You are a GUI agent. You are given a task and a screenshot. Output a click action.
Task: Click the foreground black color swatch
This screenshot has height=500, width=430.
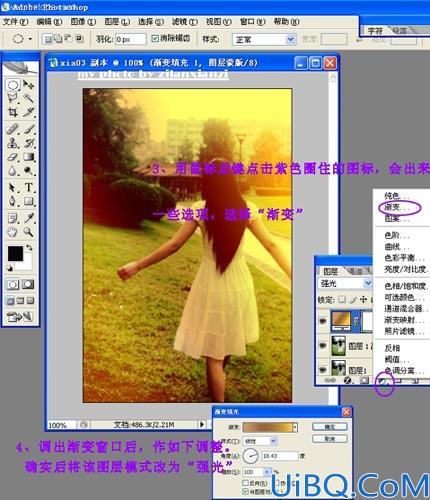(15, 254)
